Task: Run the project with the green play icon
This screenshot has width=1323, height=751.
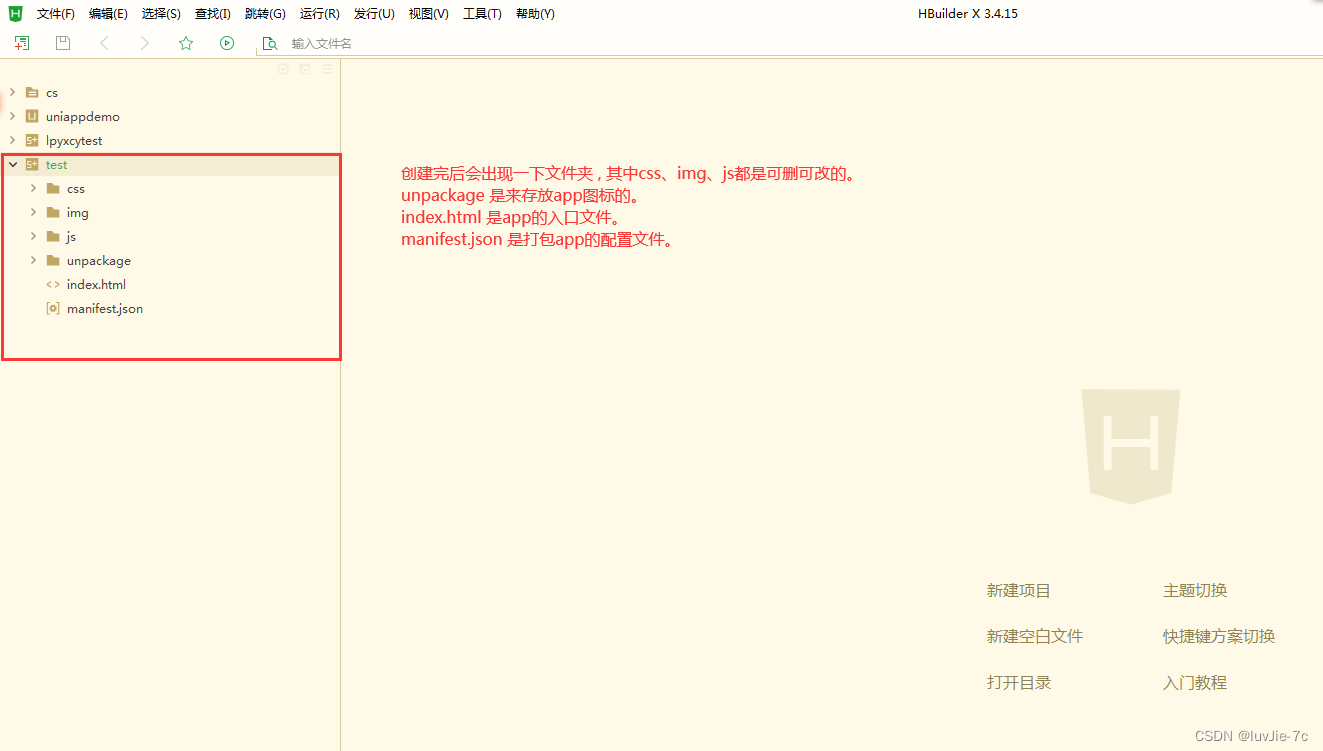Action: pos(227,43)
